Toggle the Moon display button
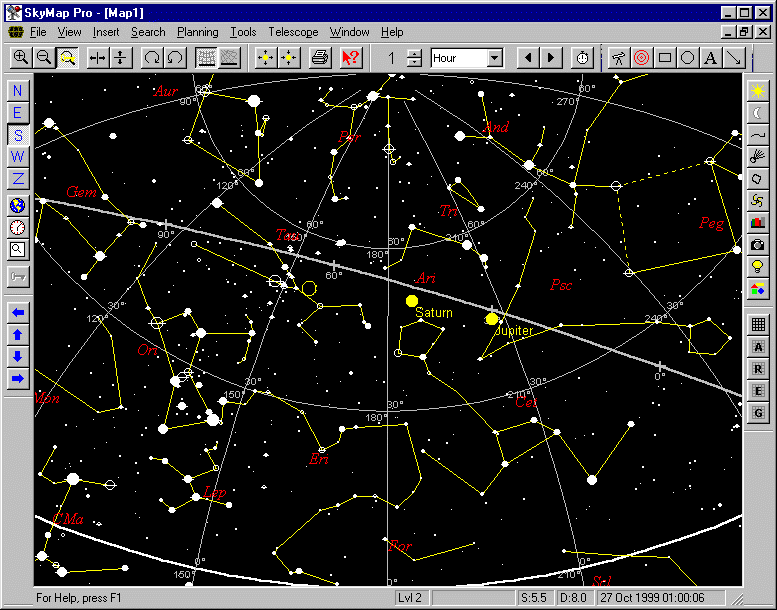The image size is (777, 610). point(758,113)
